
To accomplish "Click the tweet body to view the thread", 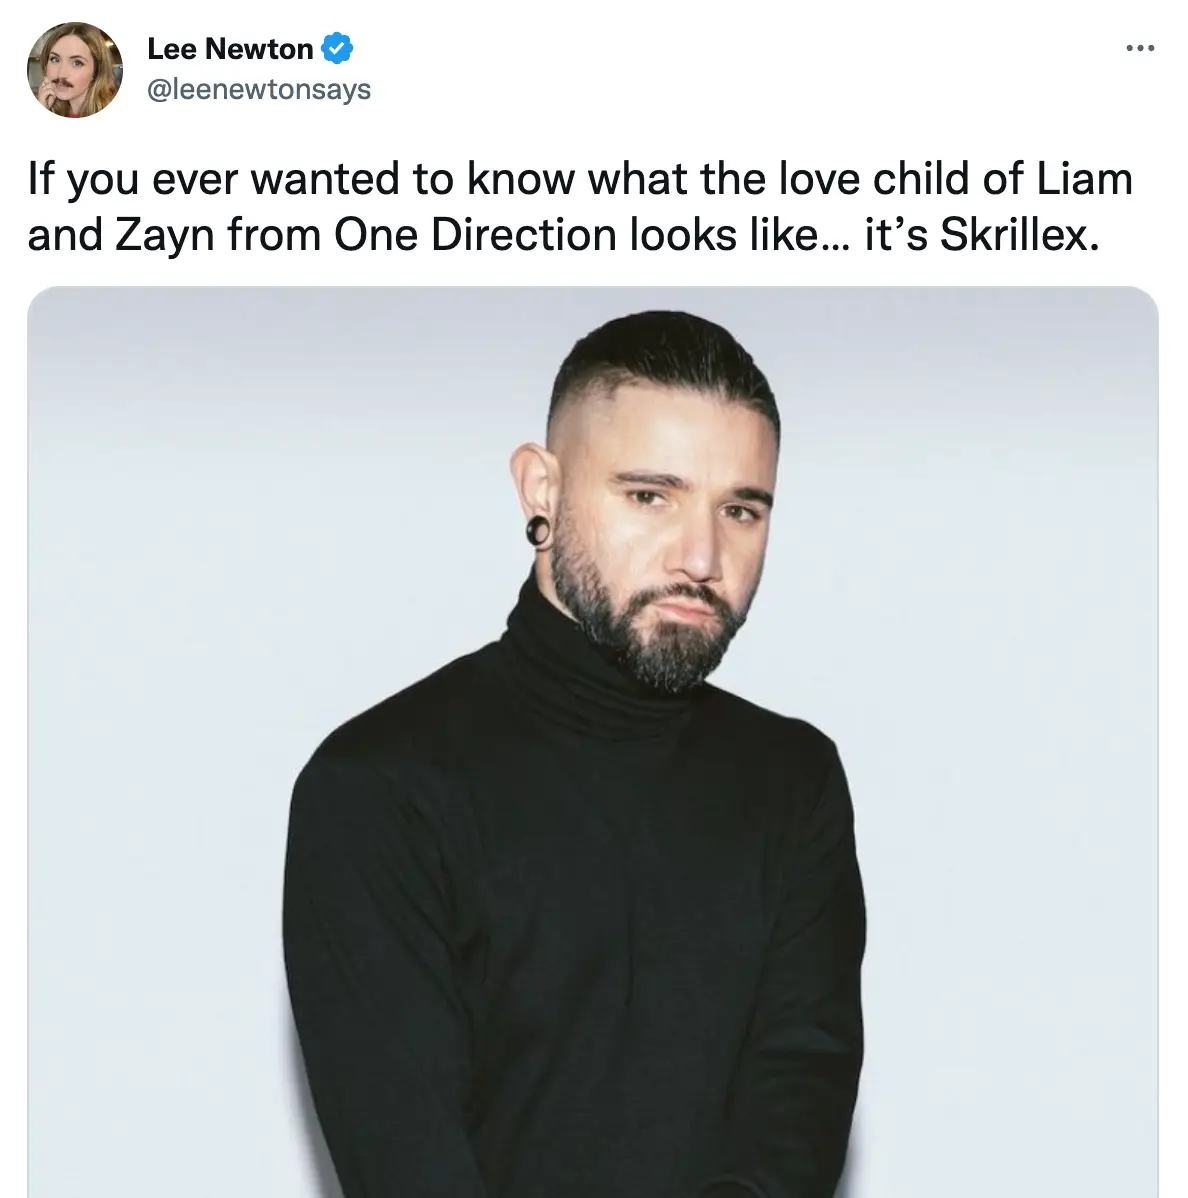I will [x=580, y=205].
